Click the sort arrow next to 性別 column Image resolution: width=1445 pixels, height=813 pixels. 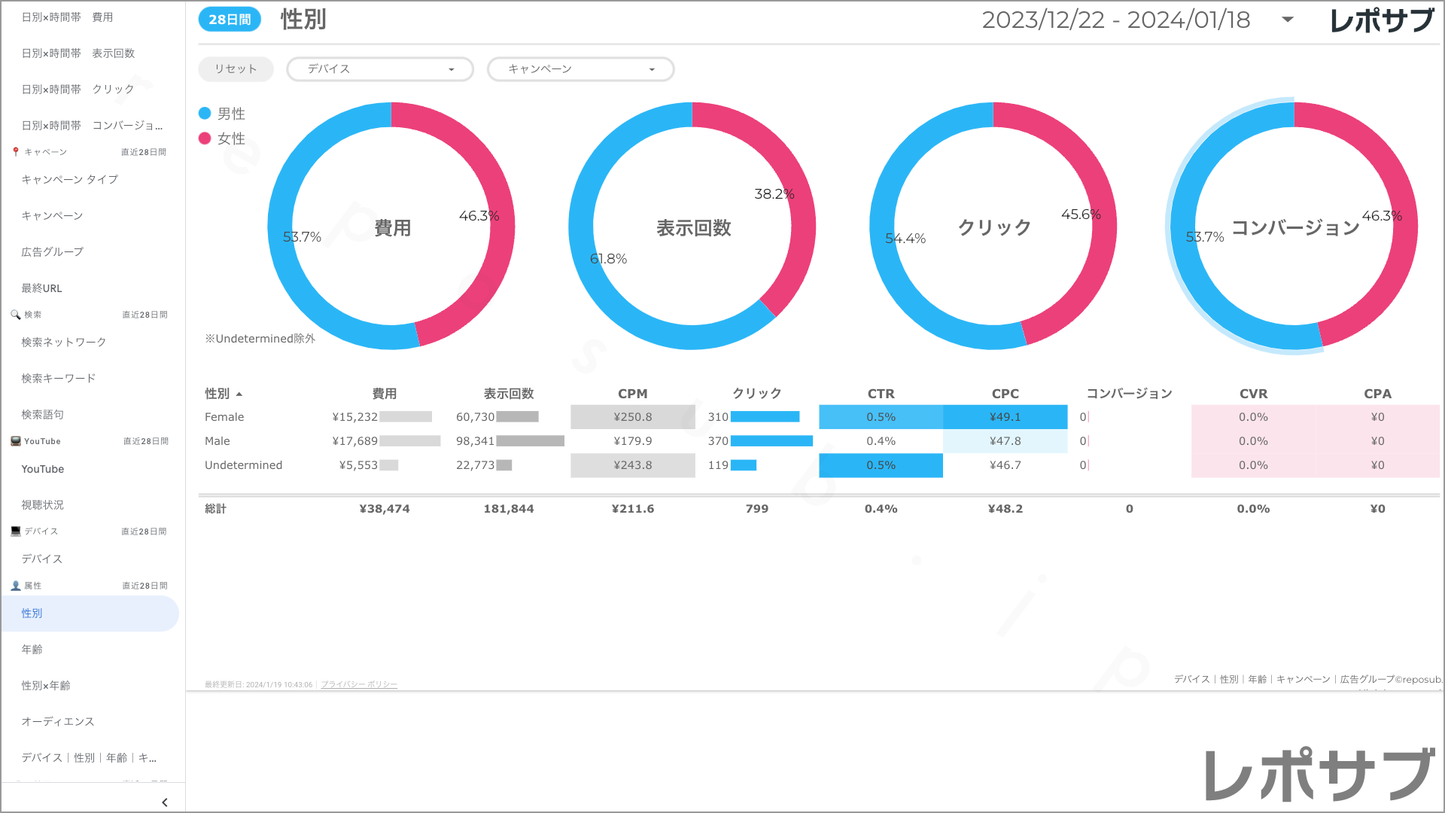pos(239,394)
